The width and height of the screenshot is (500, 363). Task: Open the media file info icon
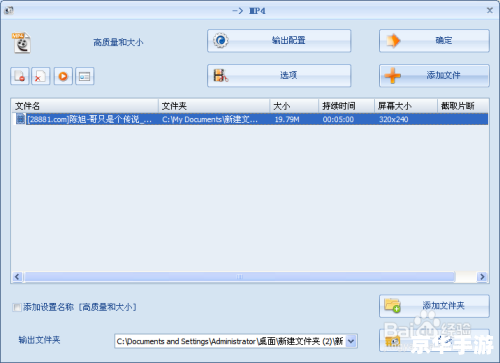tap(85, 76)
